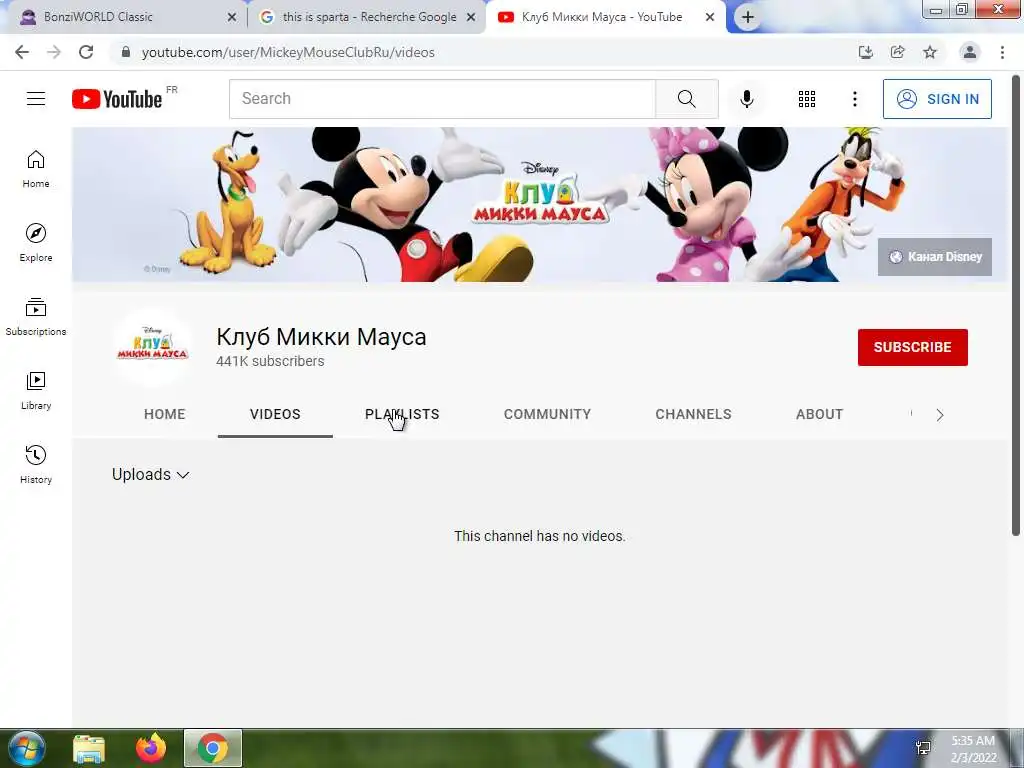1024x768 pixels.
Task: Click the channel avatar image
Action: click(x=153, y=347)
